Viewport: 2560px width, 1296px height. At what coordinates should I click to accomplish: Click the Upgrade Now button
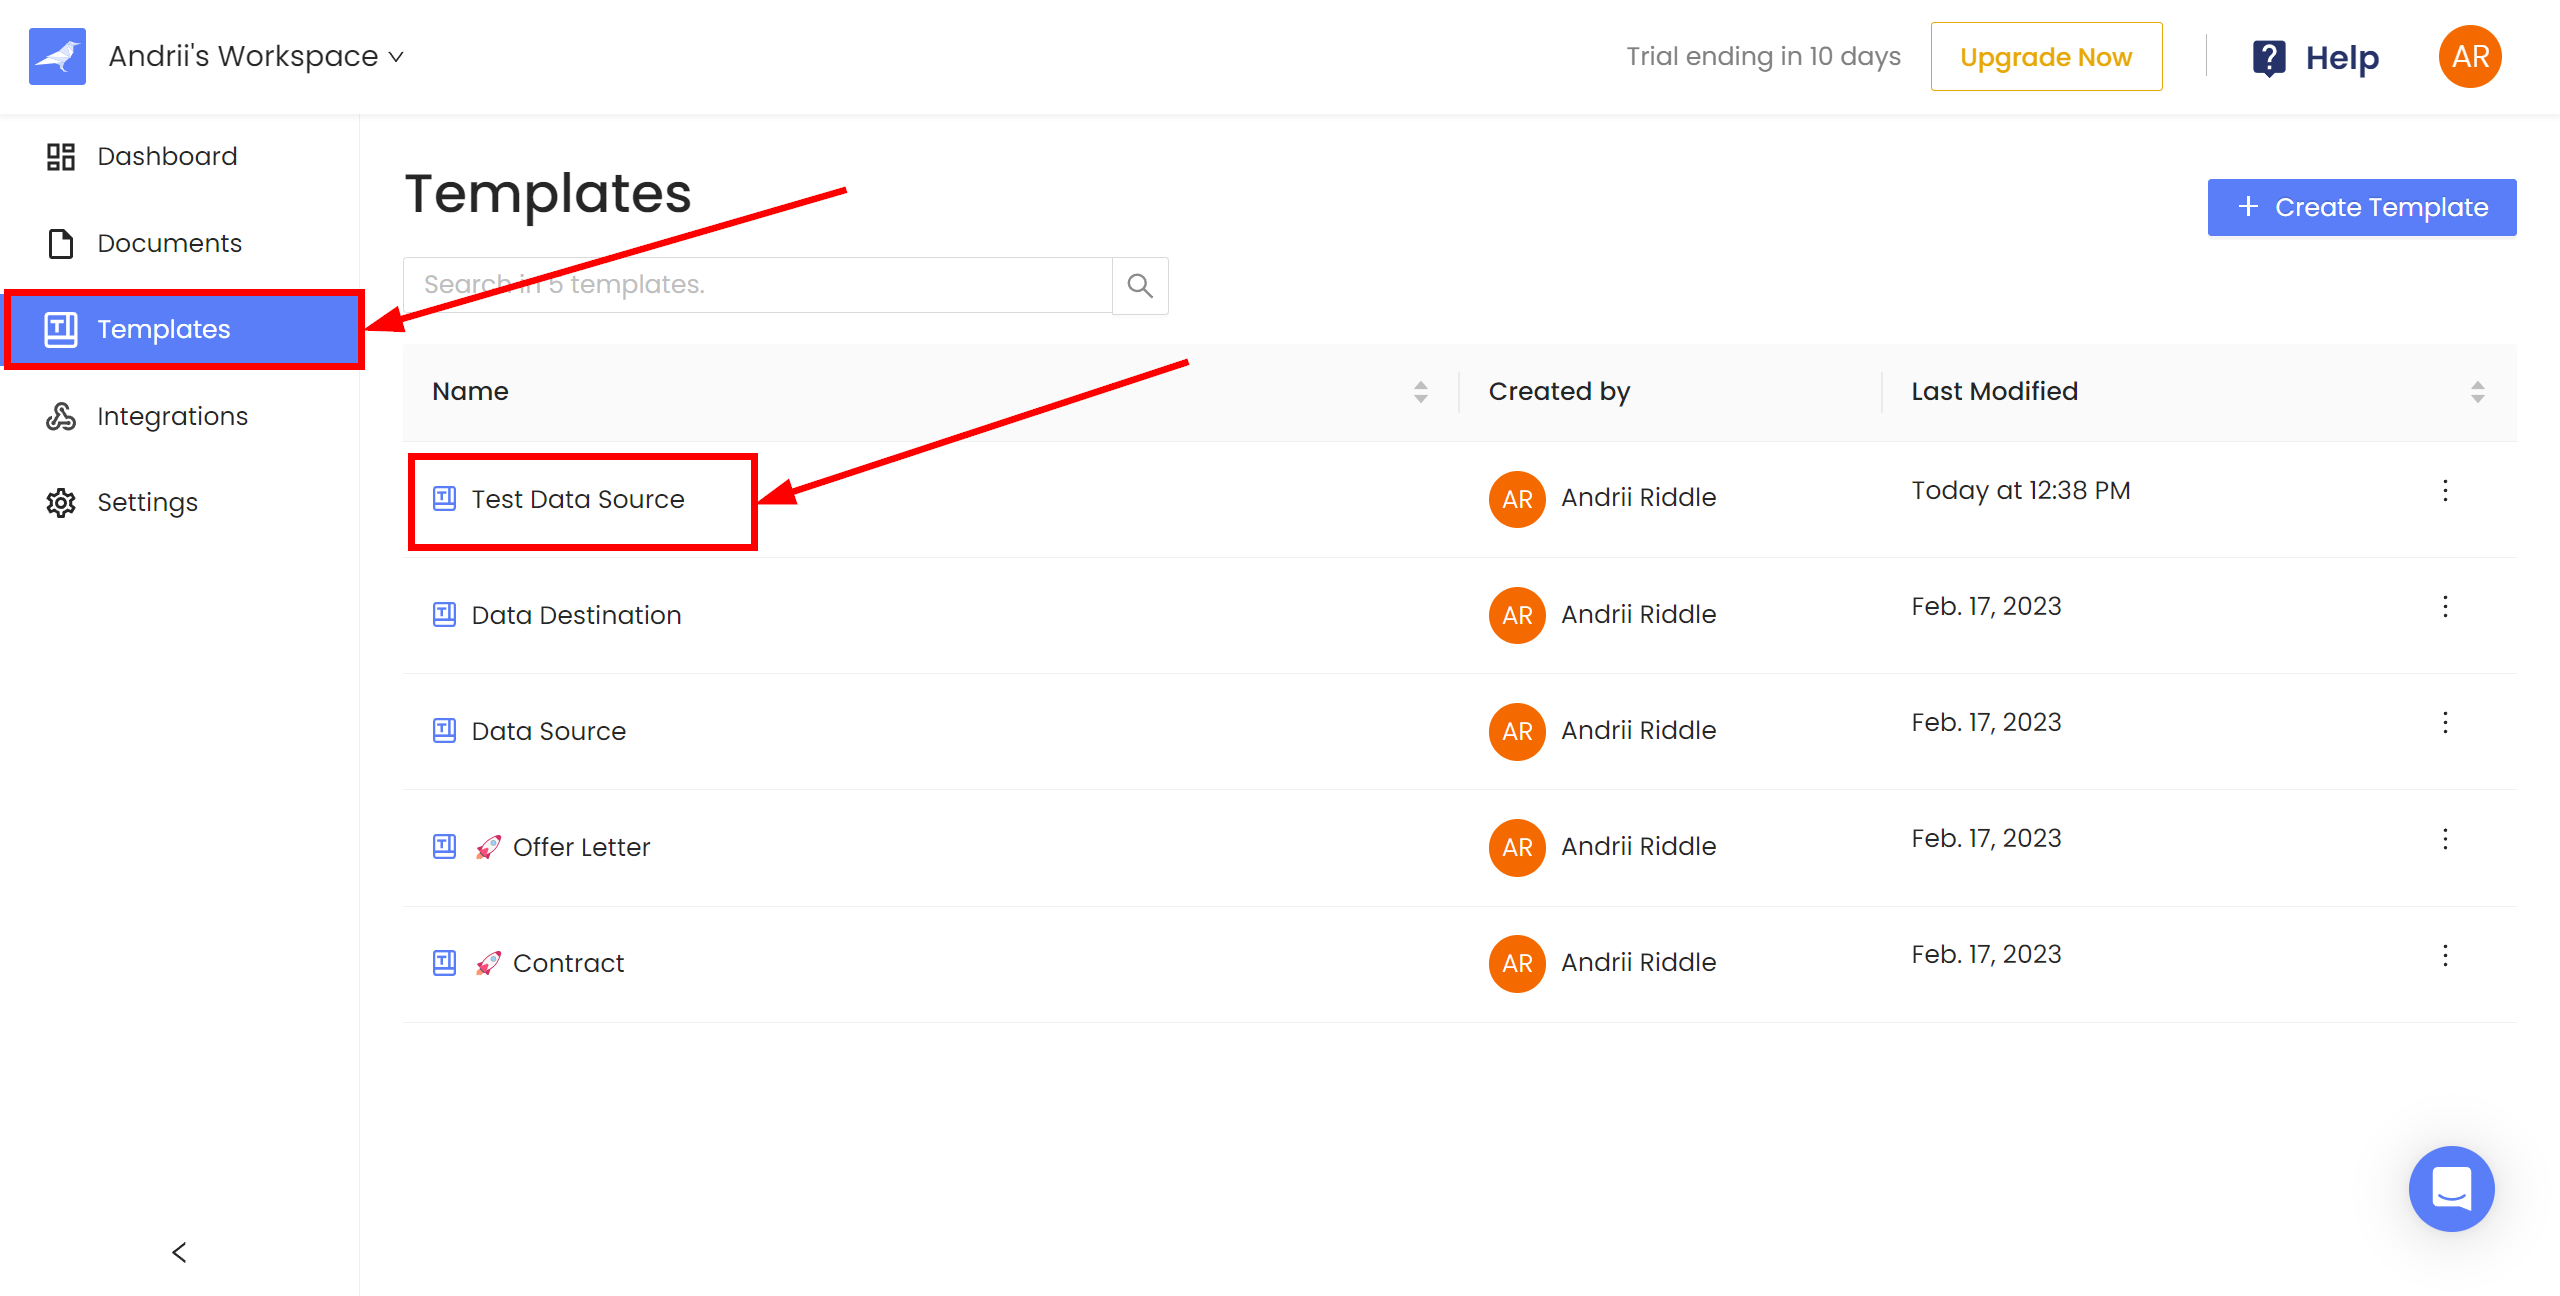(x=2048, y=56)
